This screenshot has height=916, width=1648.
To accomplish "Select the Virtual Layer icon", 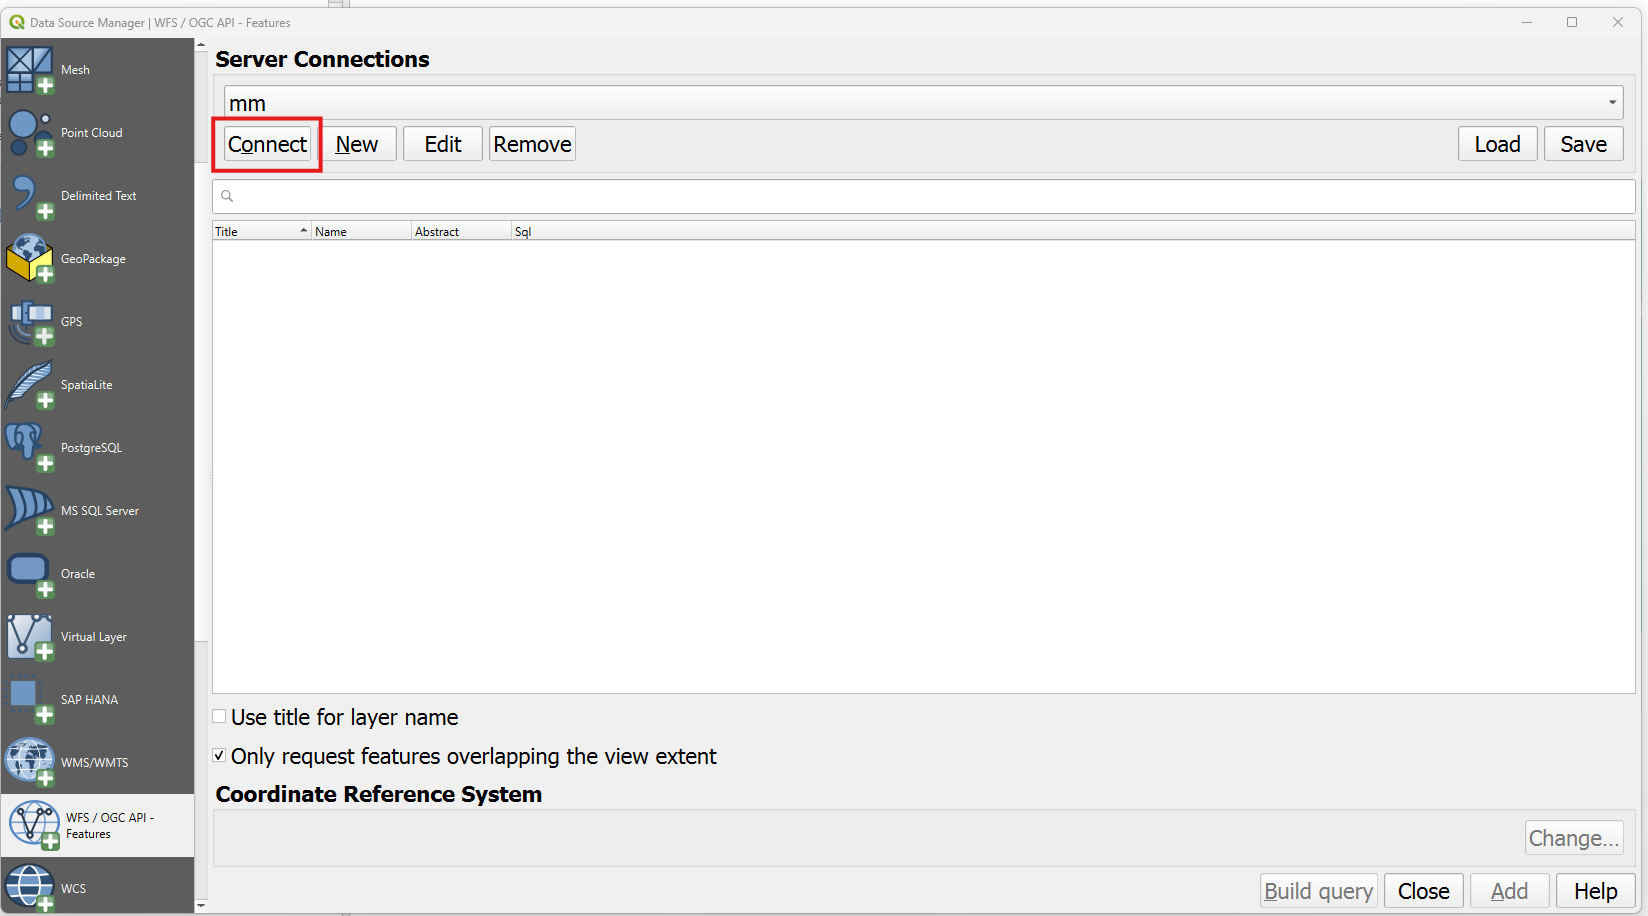I will (x=29, y=637).
